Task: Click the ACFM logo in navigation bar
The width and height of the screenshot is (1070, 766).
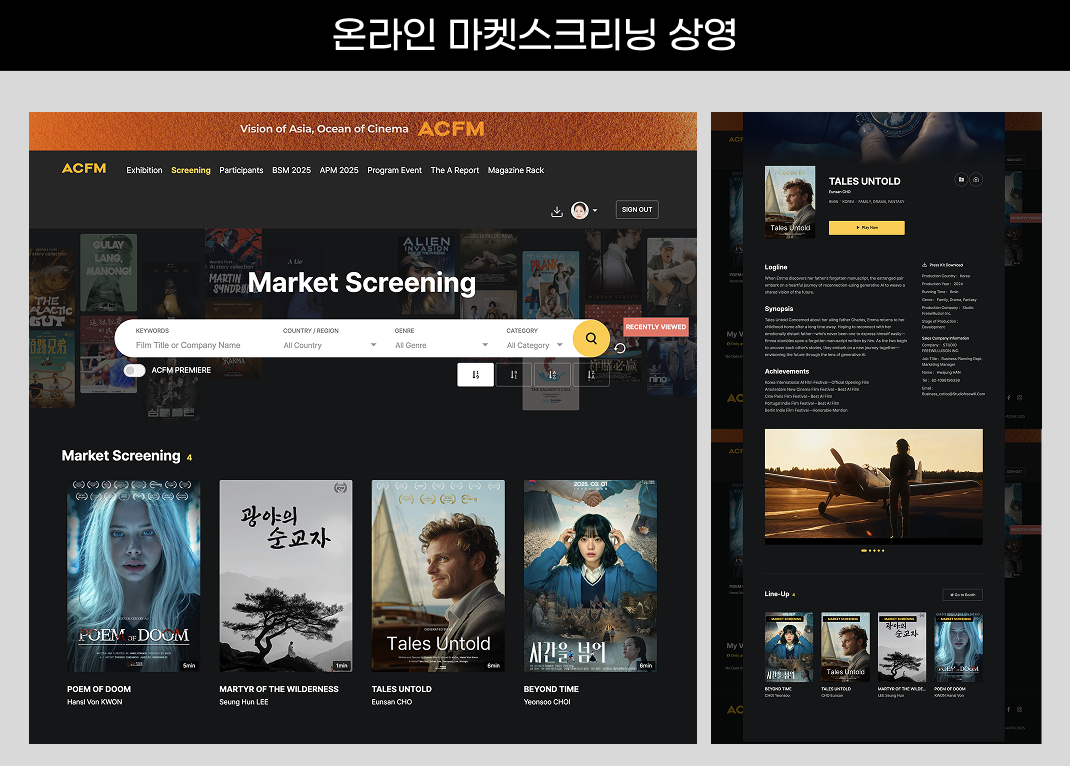Action: [84, 168]
